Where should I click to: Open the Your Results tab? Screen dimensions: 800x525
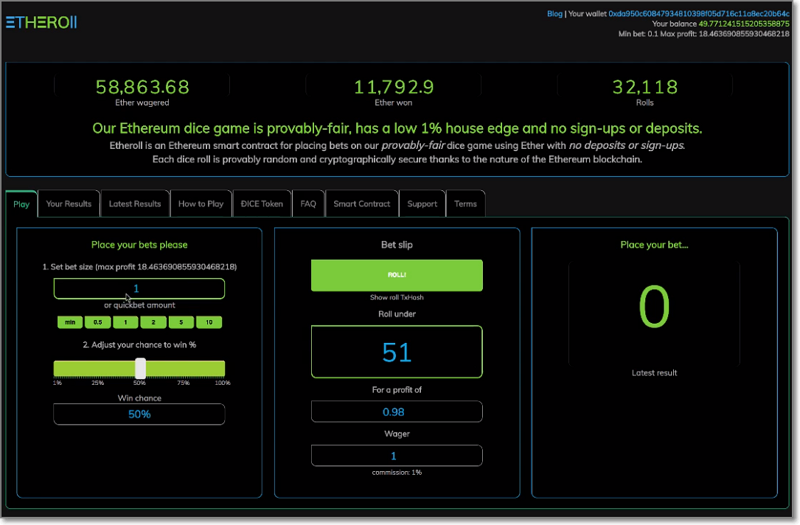click(69, 204)
